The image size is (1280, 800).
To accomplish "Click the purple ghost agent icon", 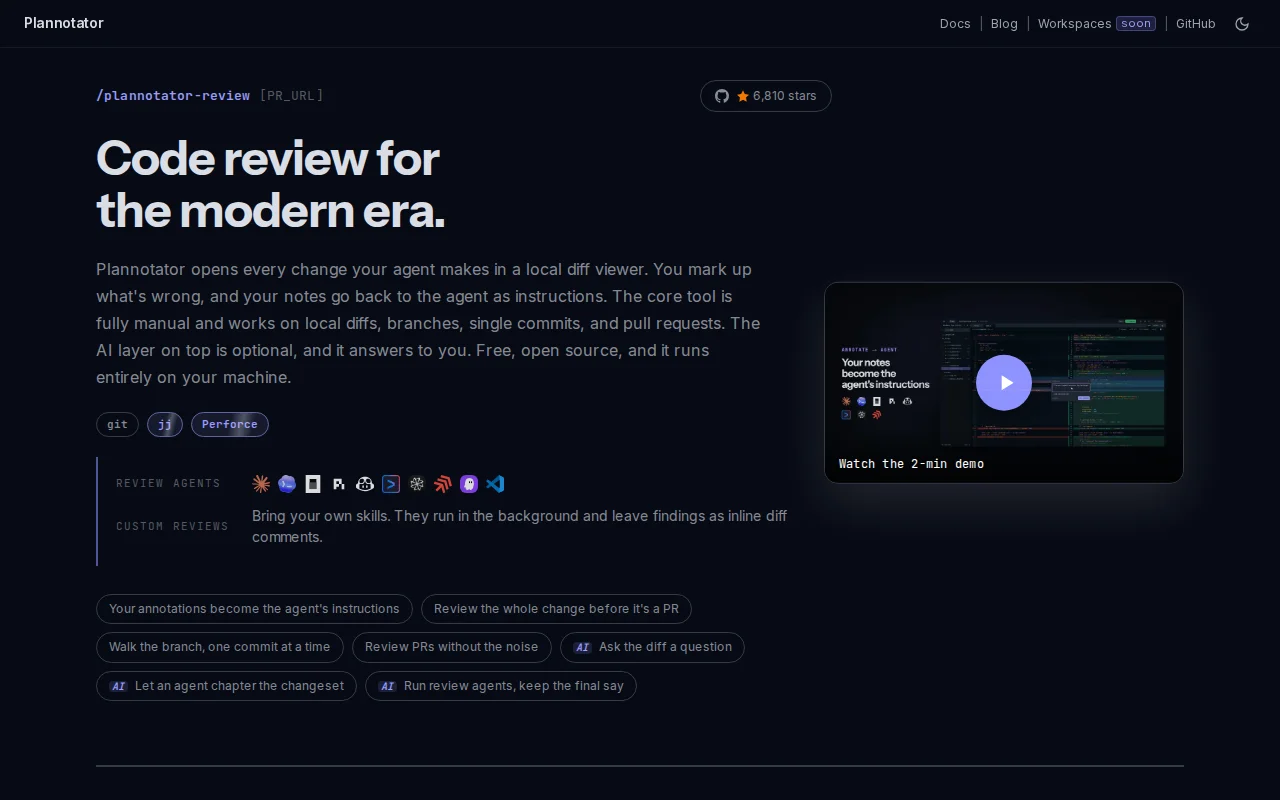I will pos(469,484).
